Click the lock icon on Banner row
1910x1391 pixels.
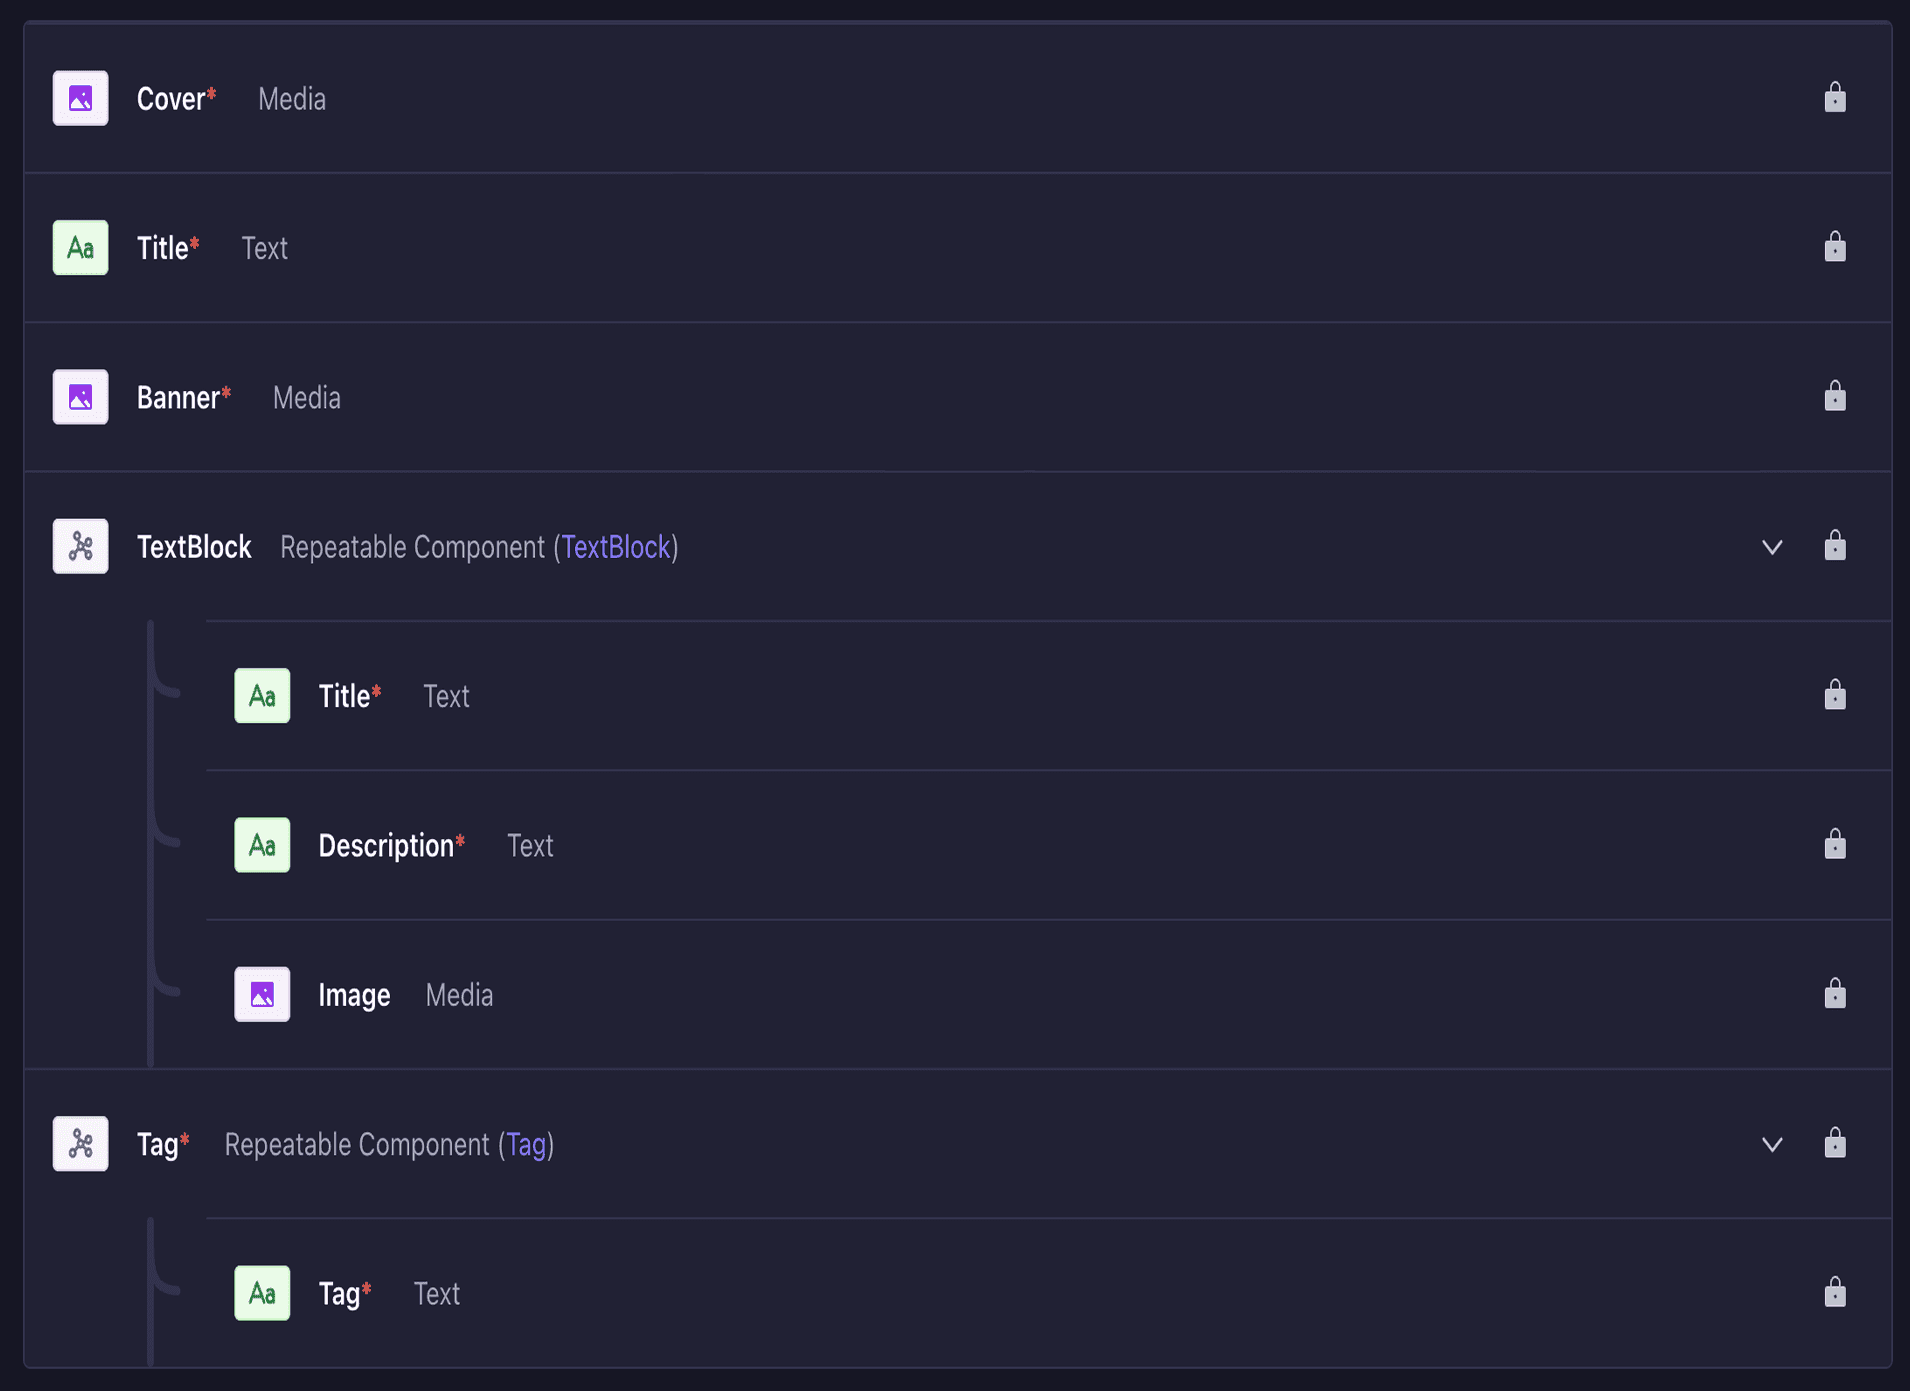[1834, 396]
